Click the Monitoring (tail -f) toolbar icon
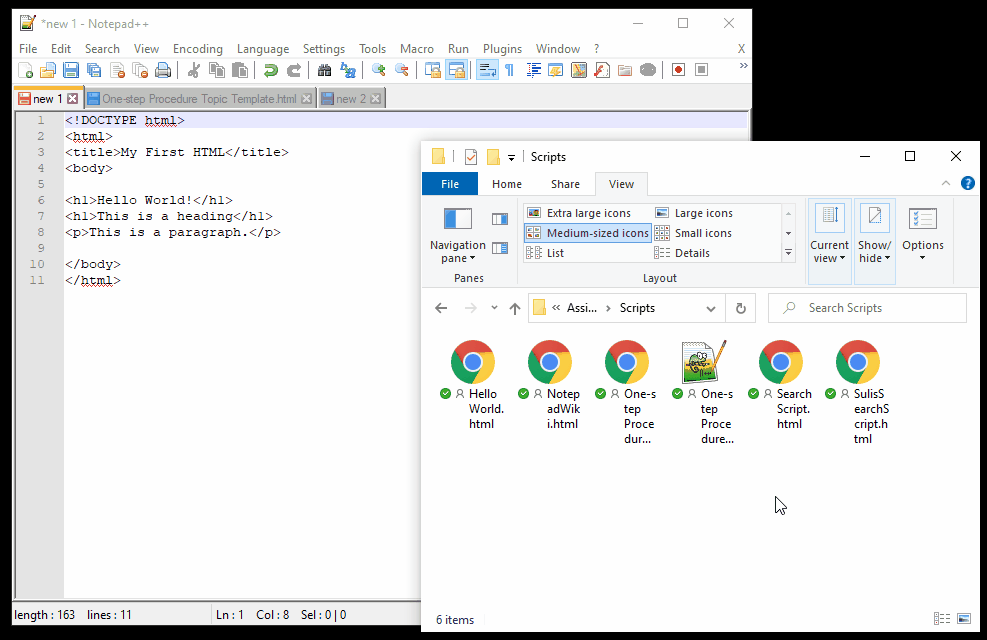Screen dimensions: 987x640 pos(648,70)
